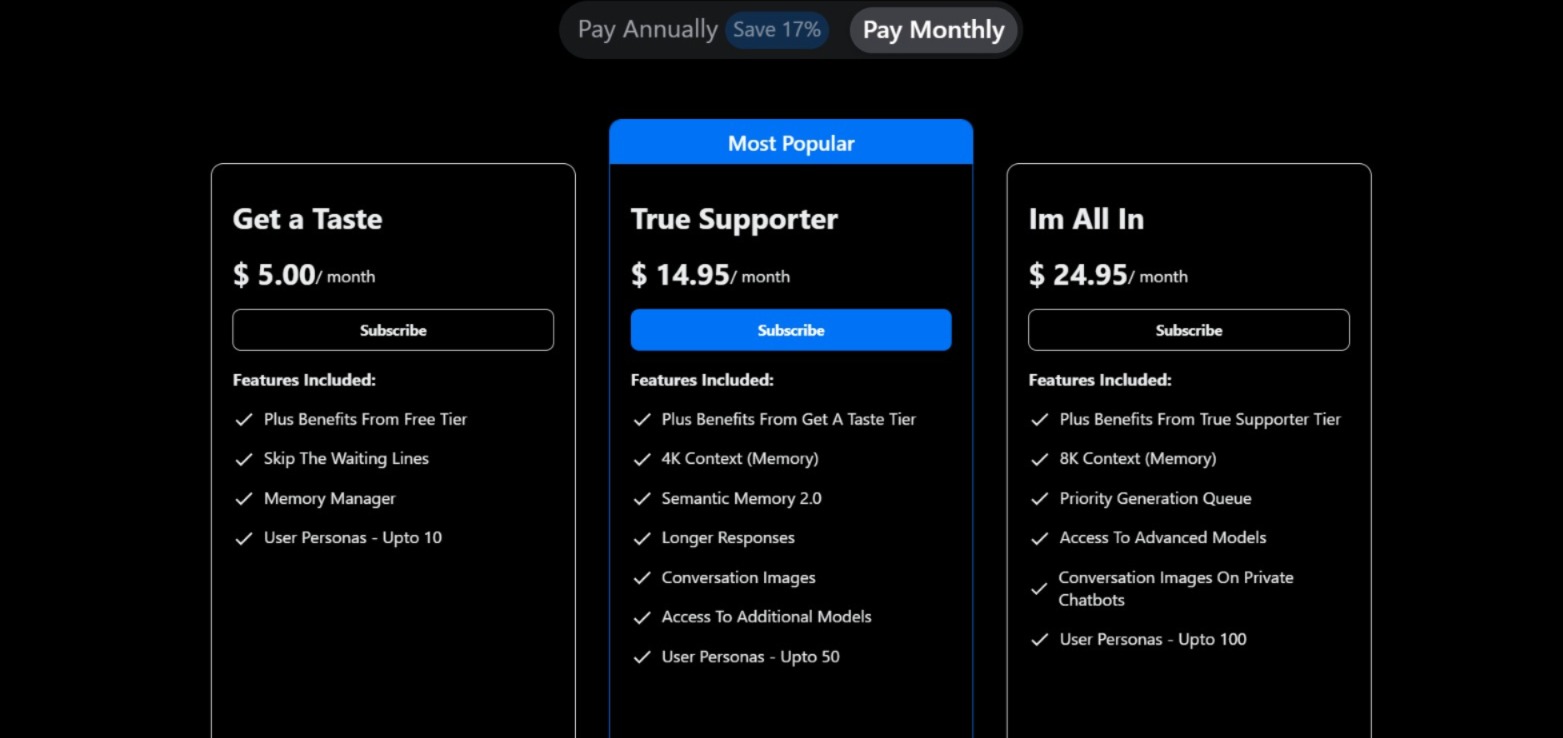
Task: Click checkmark next to 4K Context (Memory)
Action: [641, 459]
